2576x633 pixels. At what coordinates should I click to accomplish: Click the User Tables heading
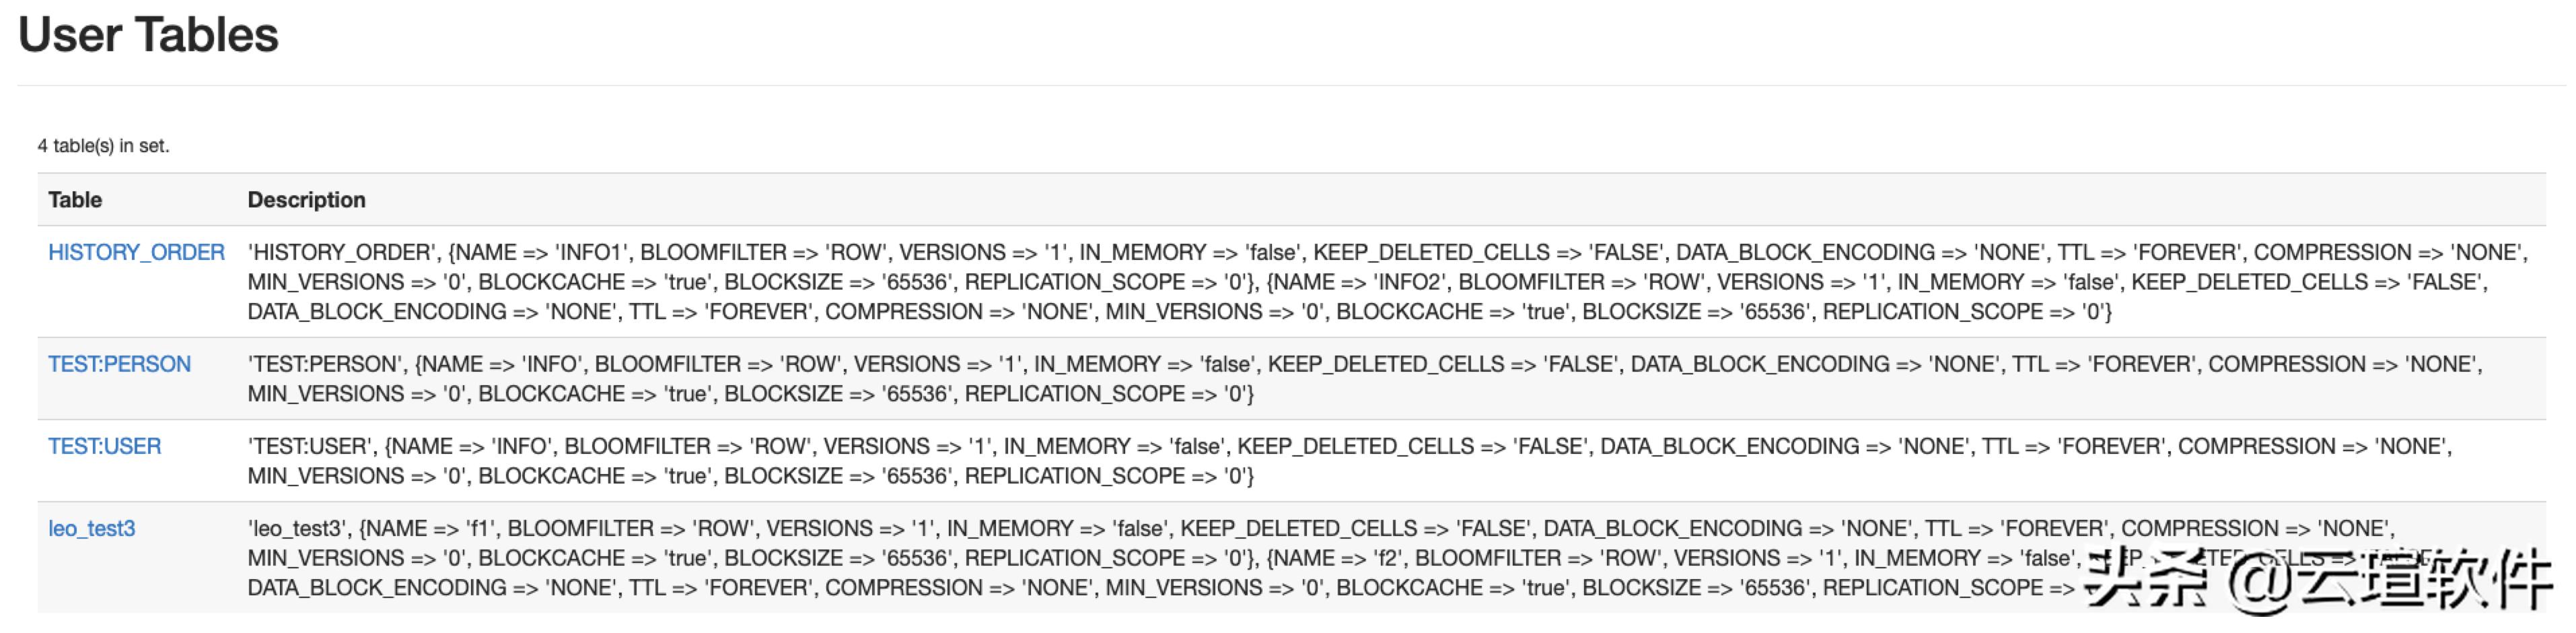148,35
